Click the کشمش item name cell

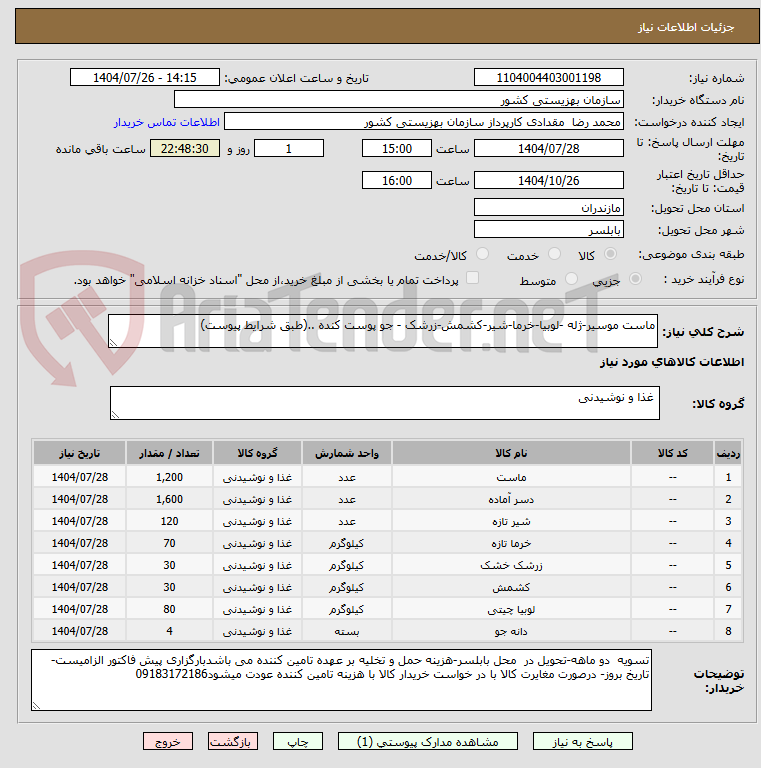[511, 587]
